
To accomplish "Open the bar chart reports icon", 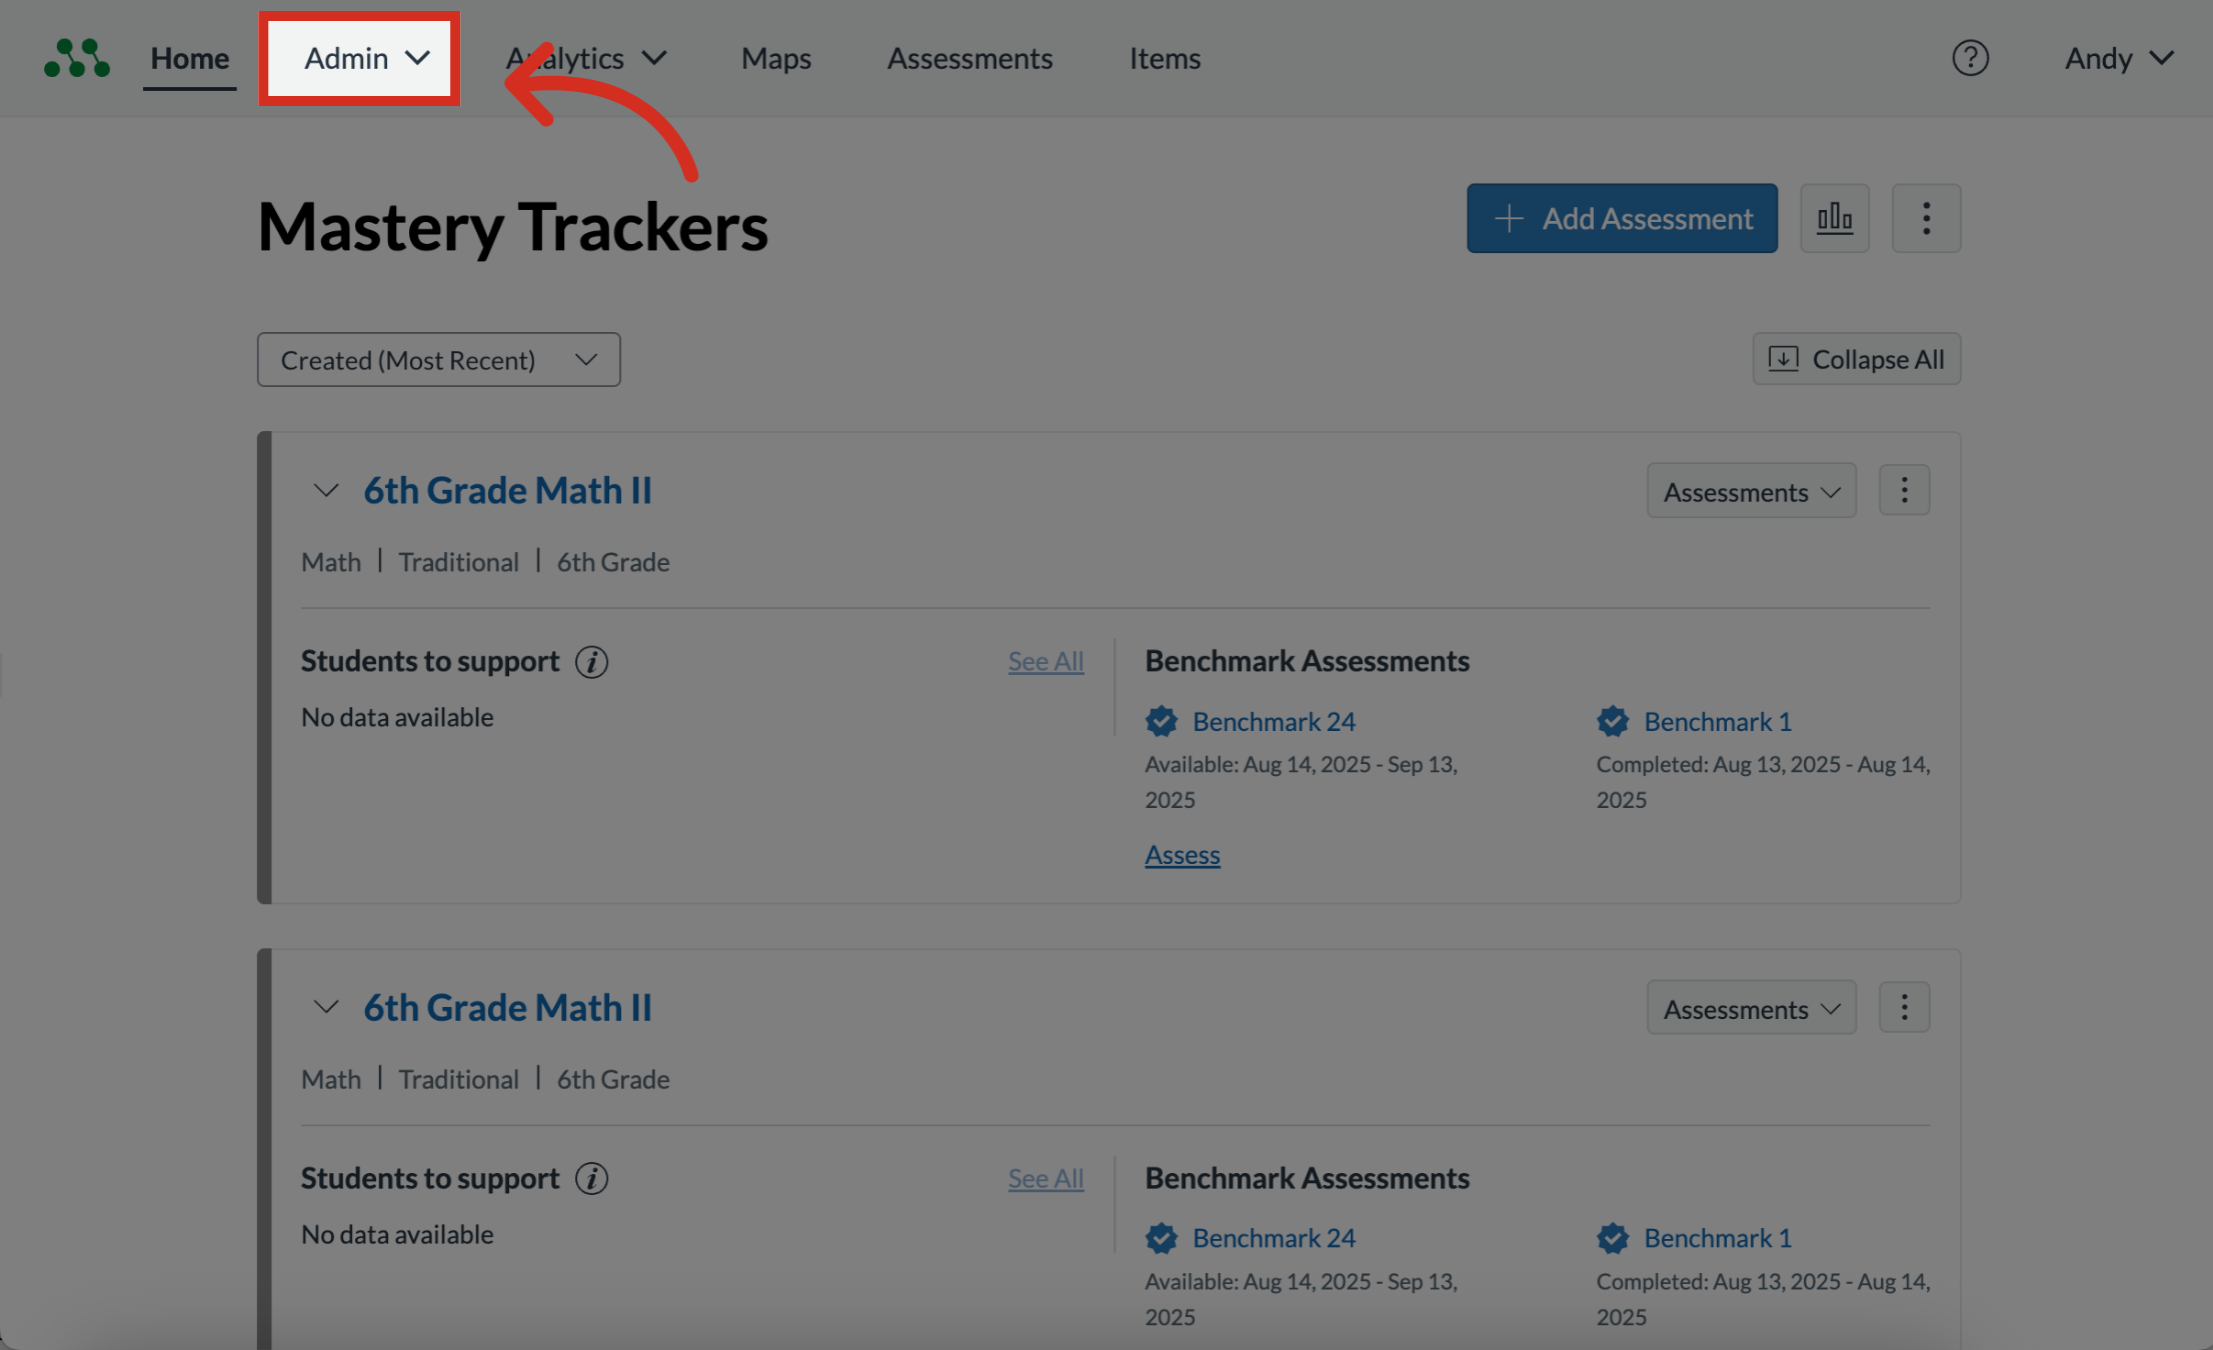I will [x=1834, y=218].
